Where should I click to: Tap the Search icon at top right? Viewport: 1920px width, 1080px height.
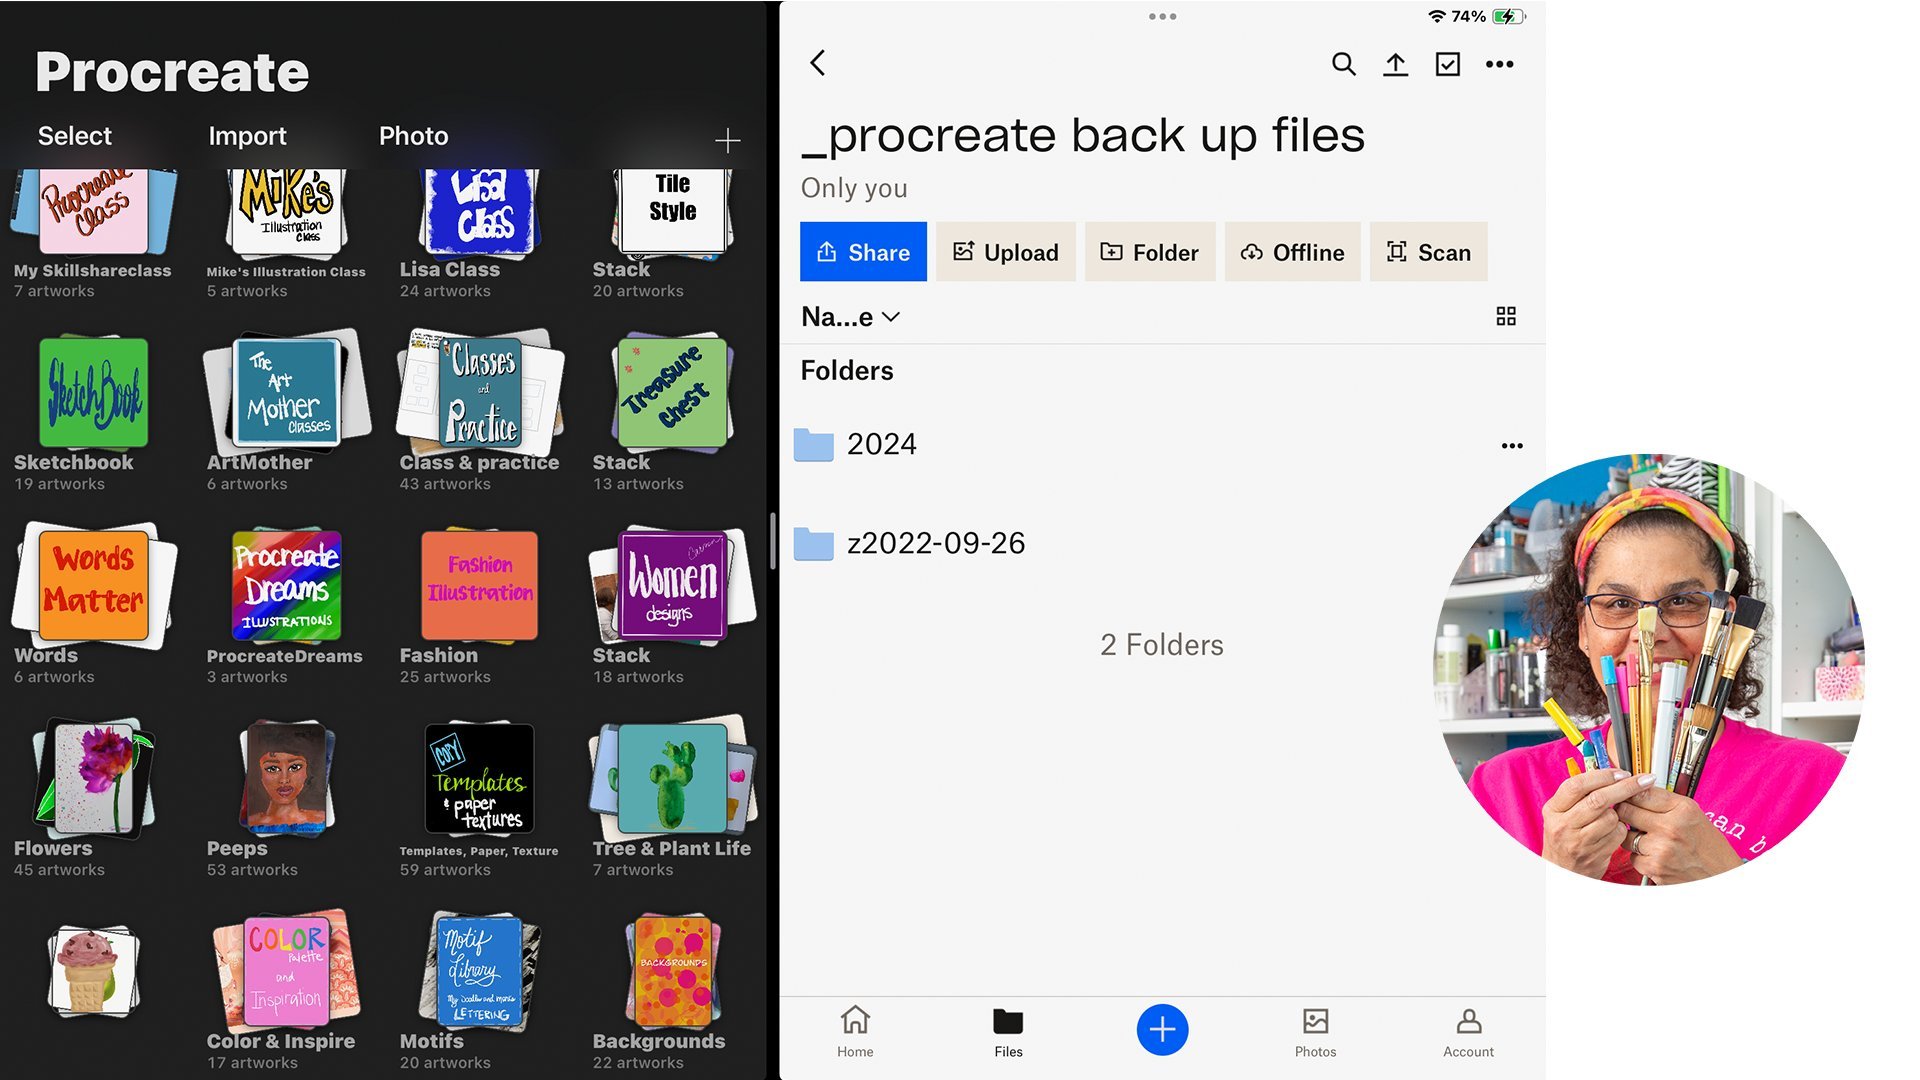coord(1342,63)
